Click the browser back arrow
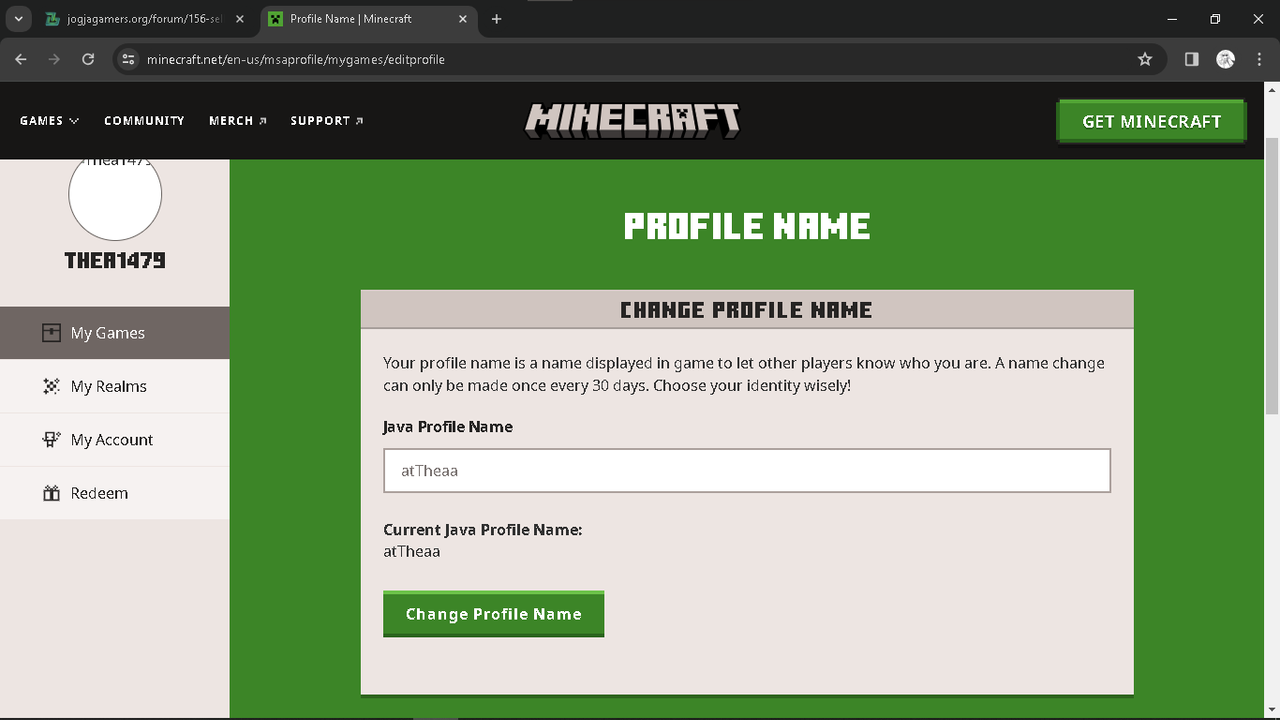The height and width of the screenshot is (720, 1280). point(21,60)
